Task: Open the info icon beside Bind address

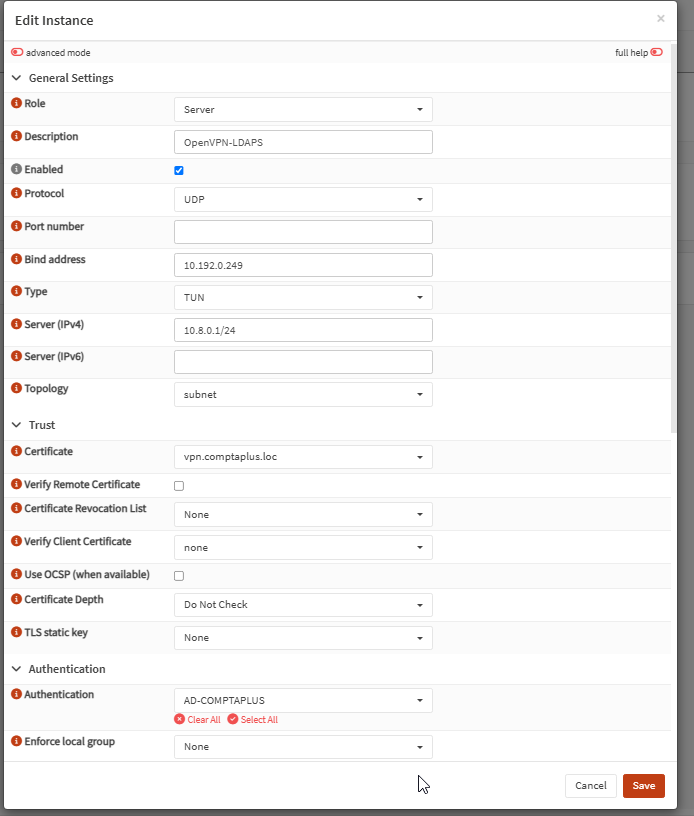Action: coord(17,259)
